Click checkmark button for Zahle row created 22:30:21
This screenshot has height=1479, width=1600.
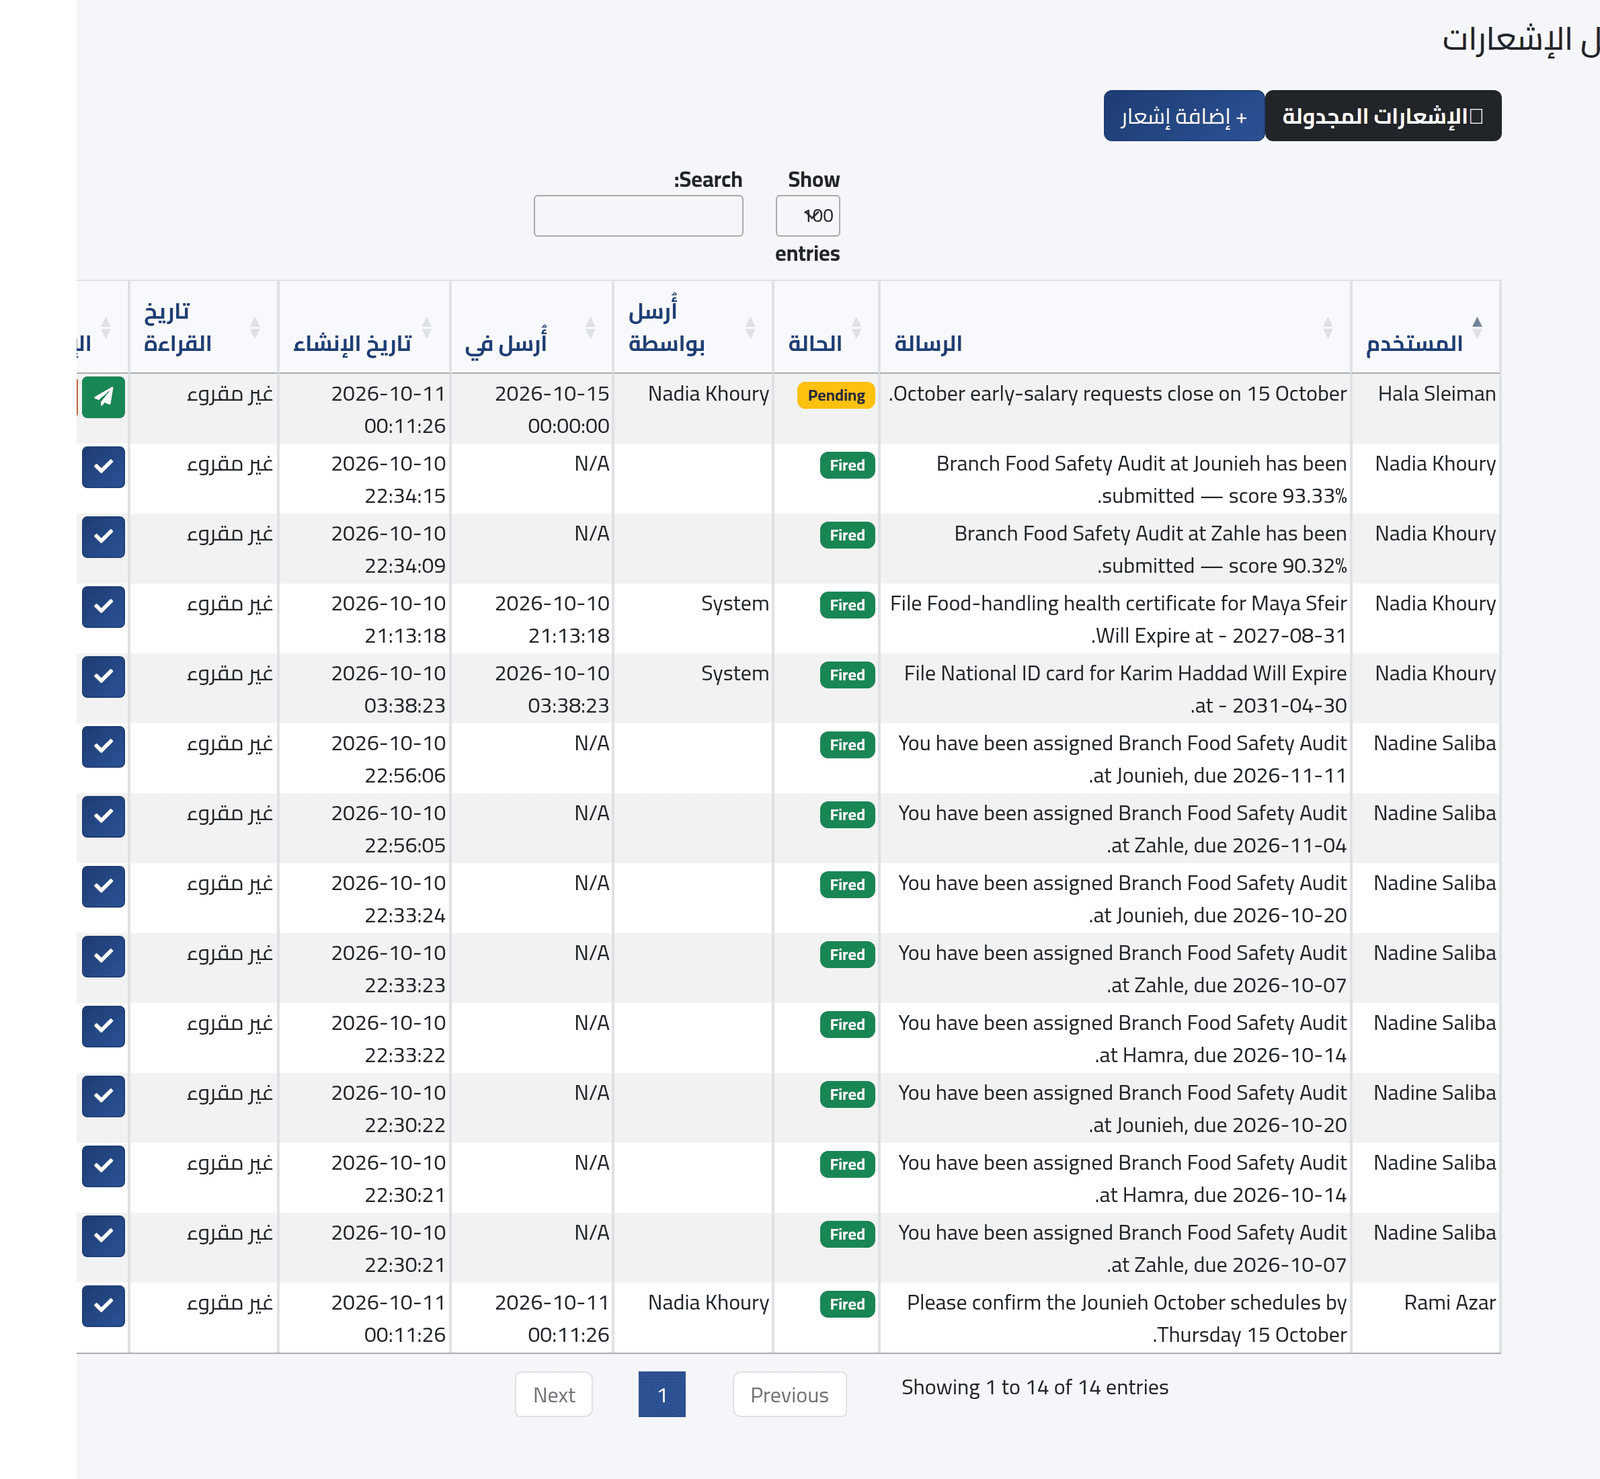[x=103, y=1237]
